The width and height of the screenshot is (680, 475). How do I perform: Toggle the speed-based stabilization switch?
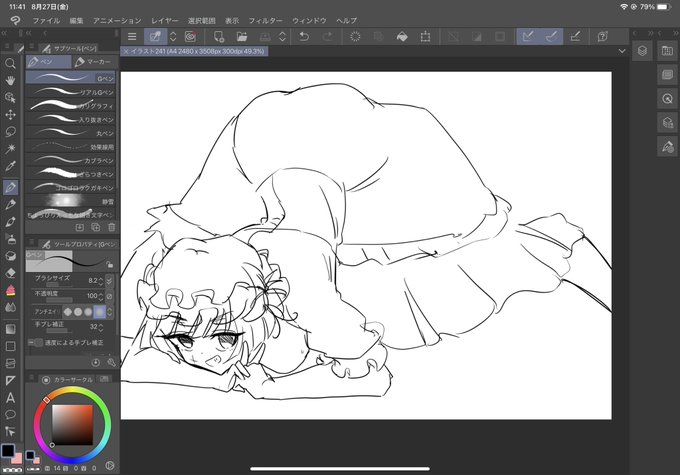tap(36, 343)
